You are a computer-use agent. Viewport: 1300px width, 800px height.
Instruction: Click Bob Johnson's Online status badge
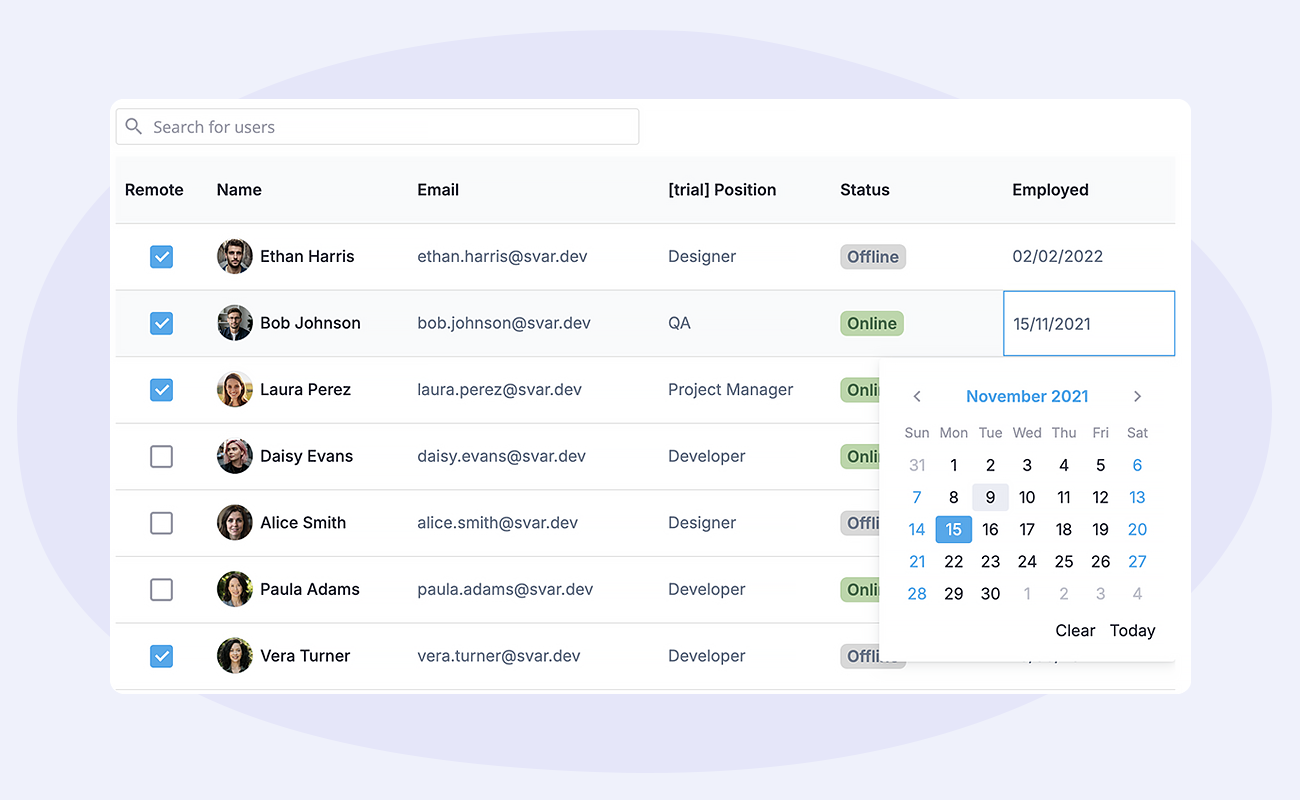click(872, 323)
